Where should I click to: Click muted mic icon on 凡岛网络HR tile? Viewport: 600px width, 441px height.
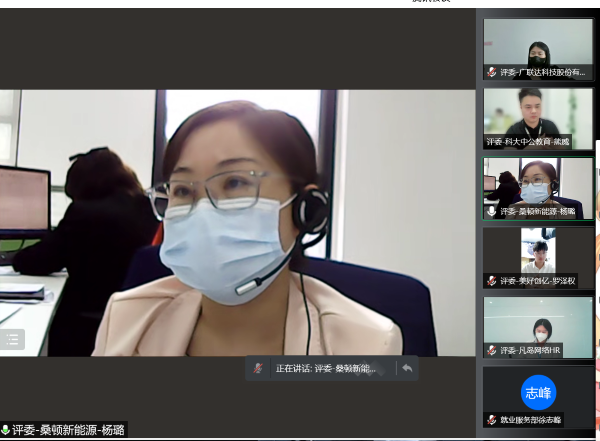(492, 350)
